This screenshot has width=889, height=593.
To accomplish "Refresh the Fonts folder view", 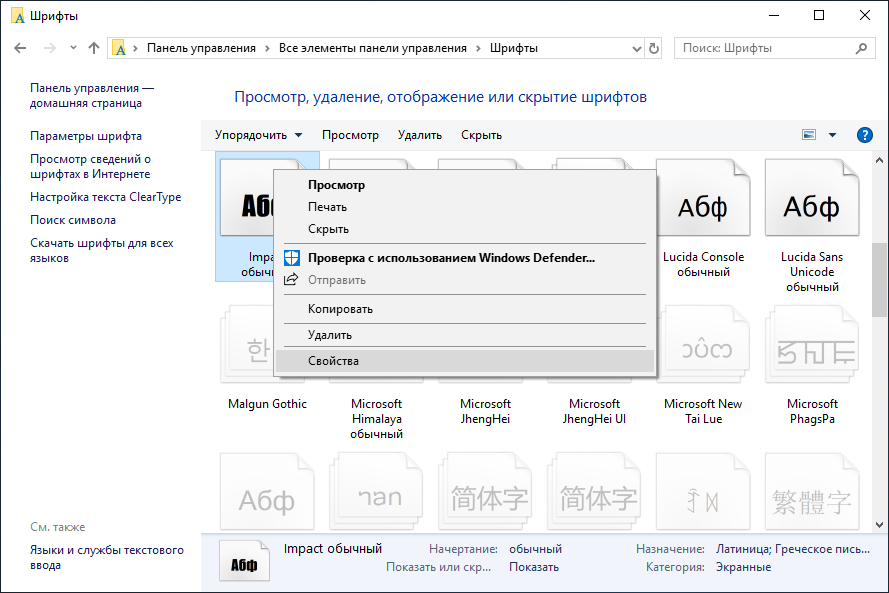I will [654, 49].
